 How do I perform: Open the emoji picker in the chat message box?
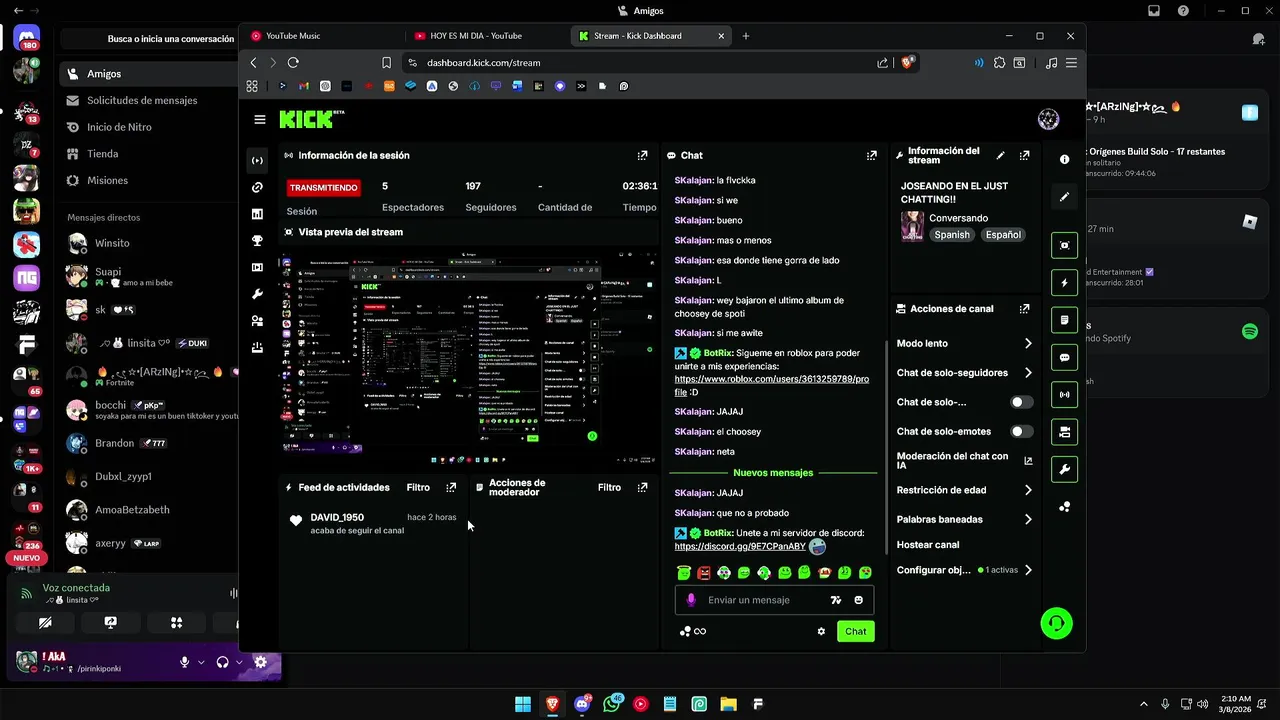click(x=858, y=600)
